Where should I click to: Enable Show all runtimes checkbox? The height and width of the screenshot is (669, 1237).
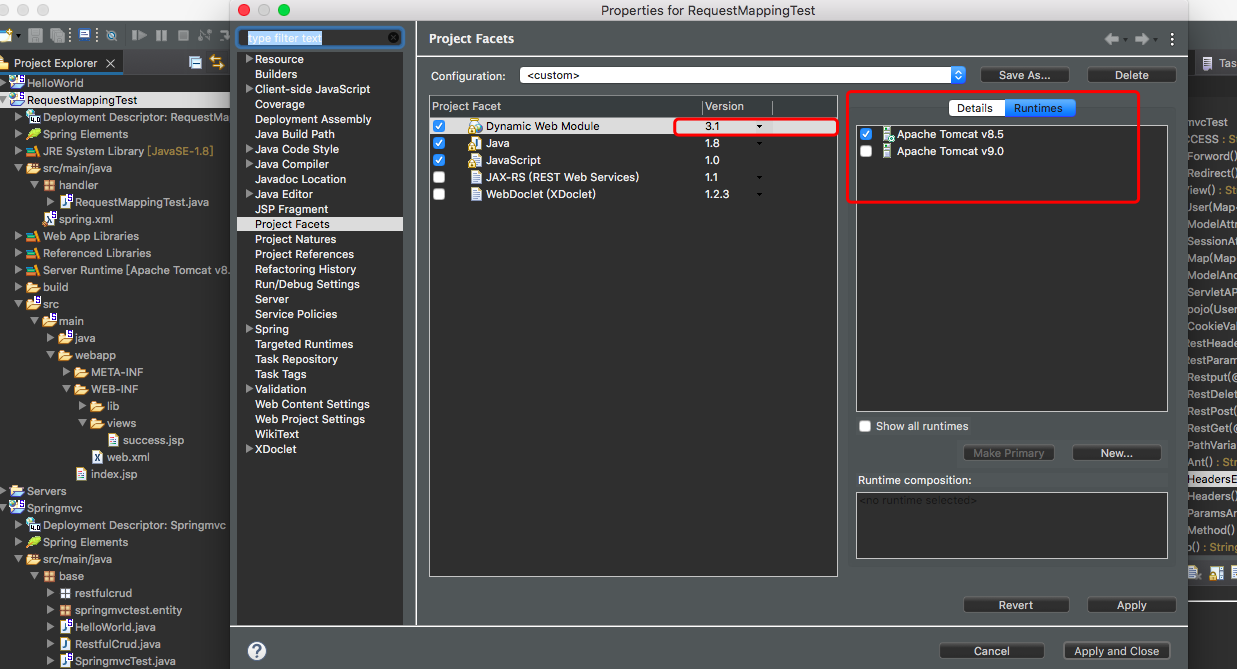coord(866,426)
